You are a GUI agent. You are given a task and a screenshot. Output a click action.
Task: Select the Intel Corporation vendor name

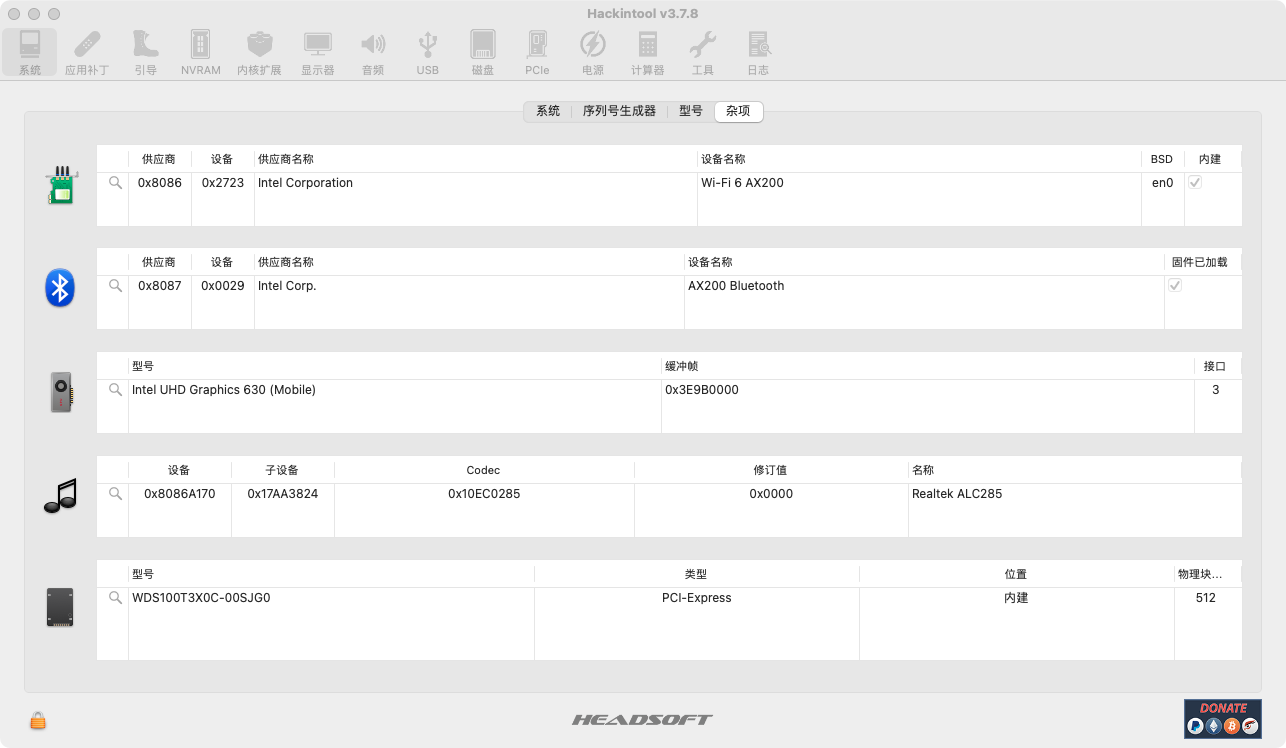(x=305, y=183)
